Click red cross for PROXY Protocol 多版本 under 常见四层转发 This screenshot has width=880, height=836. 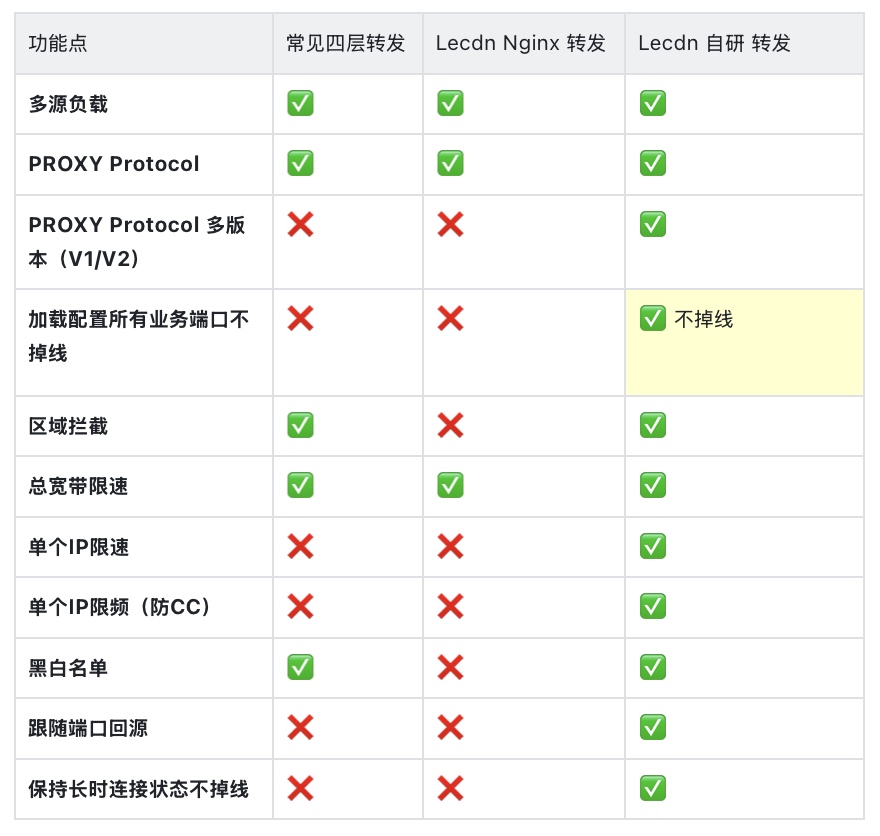300,224
